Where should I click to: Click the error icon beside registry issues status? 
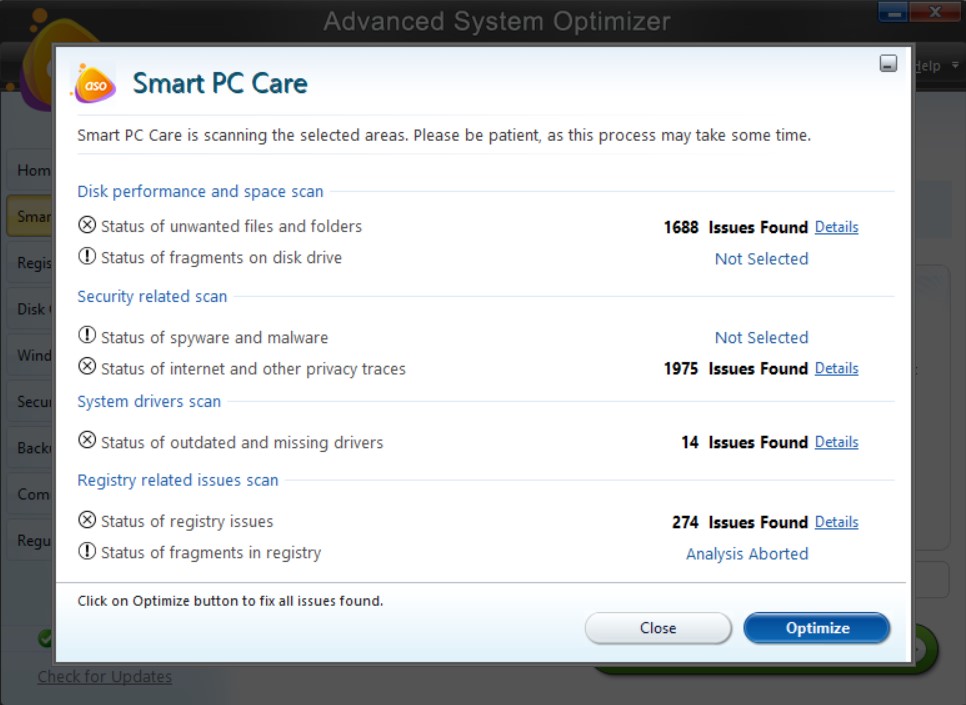[x=85, y=521]
